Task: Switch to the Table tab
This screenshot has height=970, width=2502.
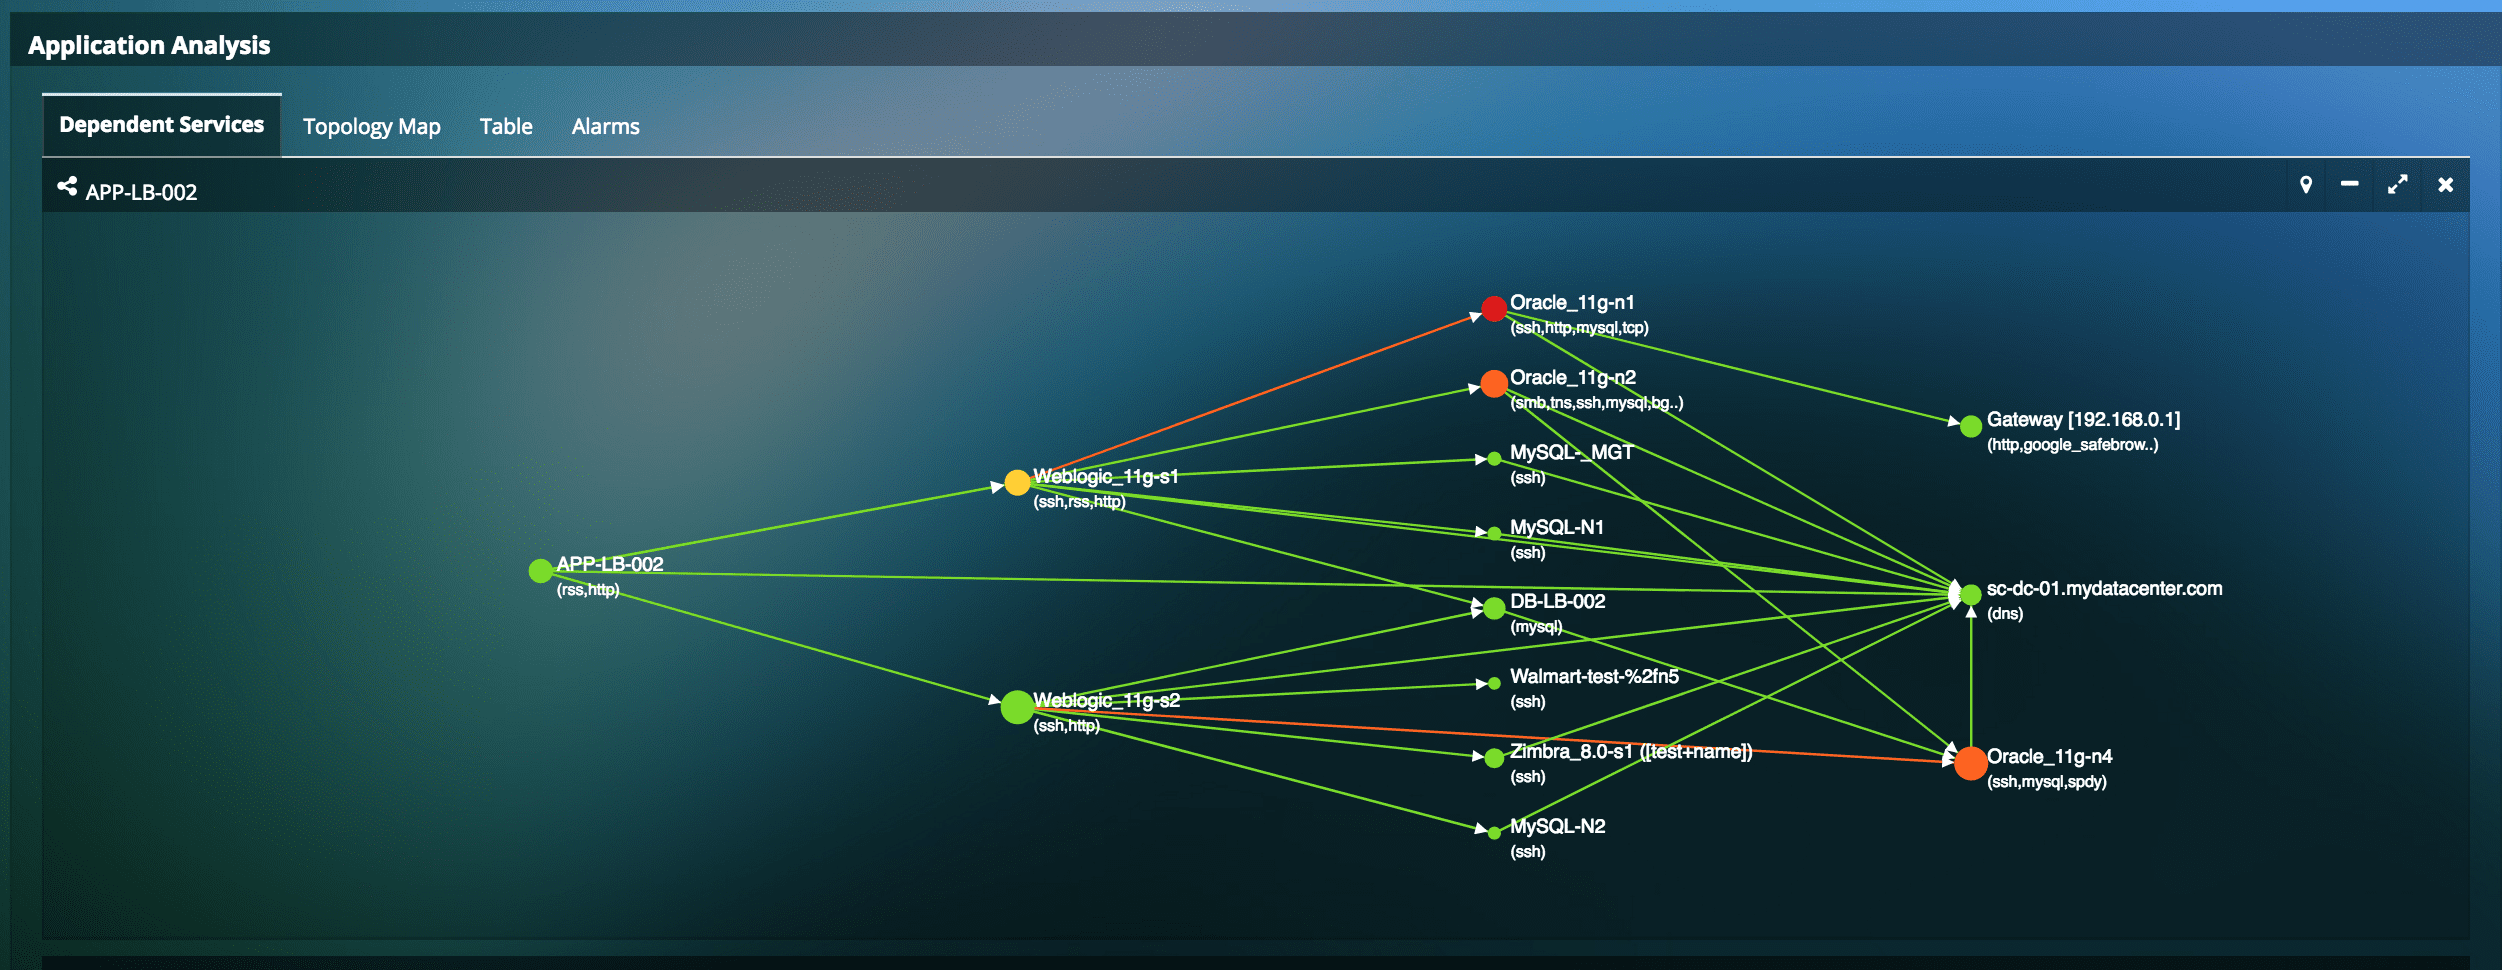Action: click(505, 127)
